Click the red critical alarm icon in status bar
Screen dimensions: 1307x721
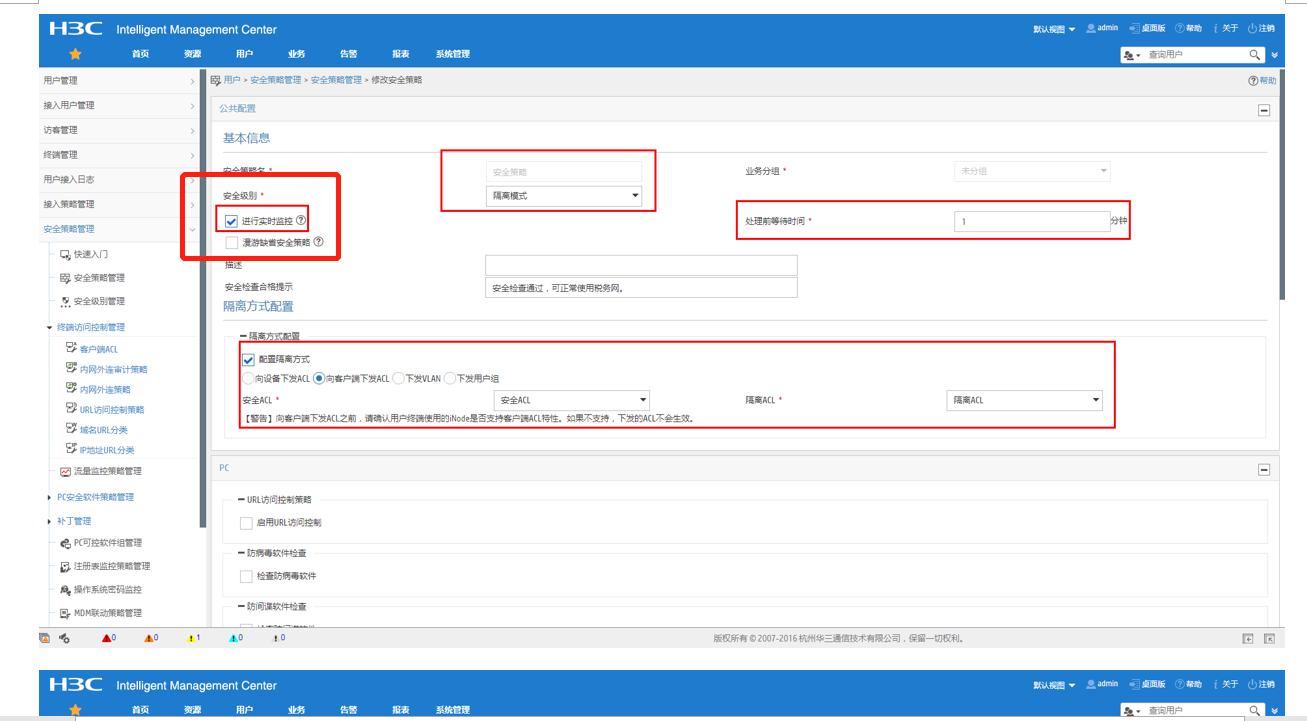[106, 638]
